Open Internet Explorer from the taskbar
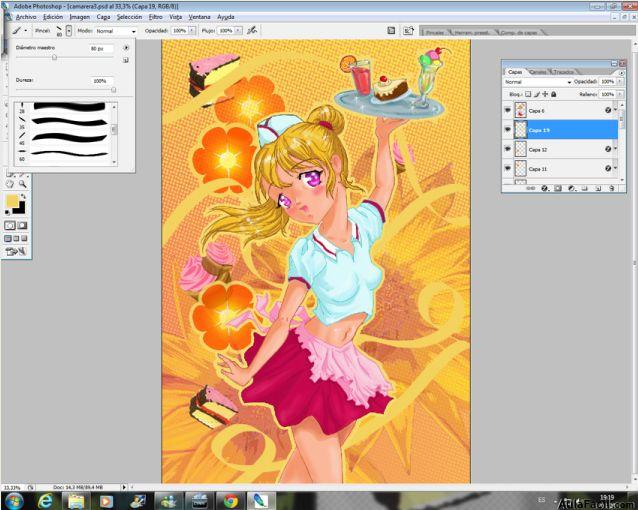Screen dimensions: 638x510 coord(46,501)
